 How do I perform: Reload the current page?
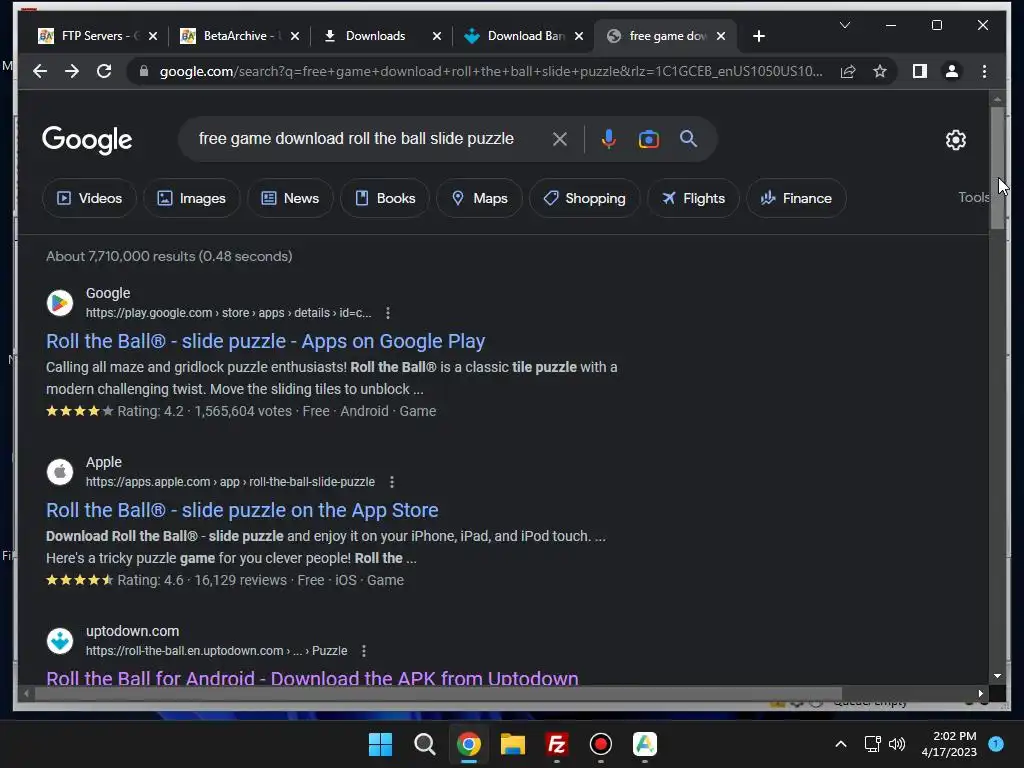coord(104,71)
